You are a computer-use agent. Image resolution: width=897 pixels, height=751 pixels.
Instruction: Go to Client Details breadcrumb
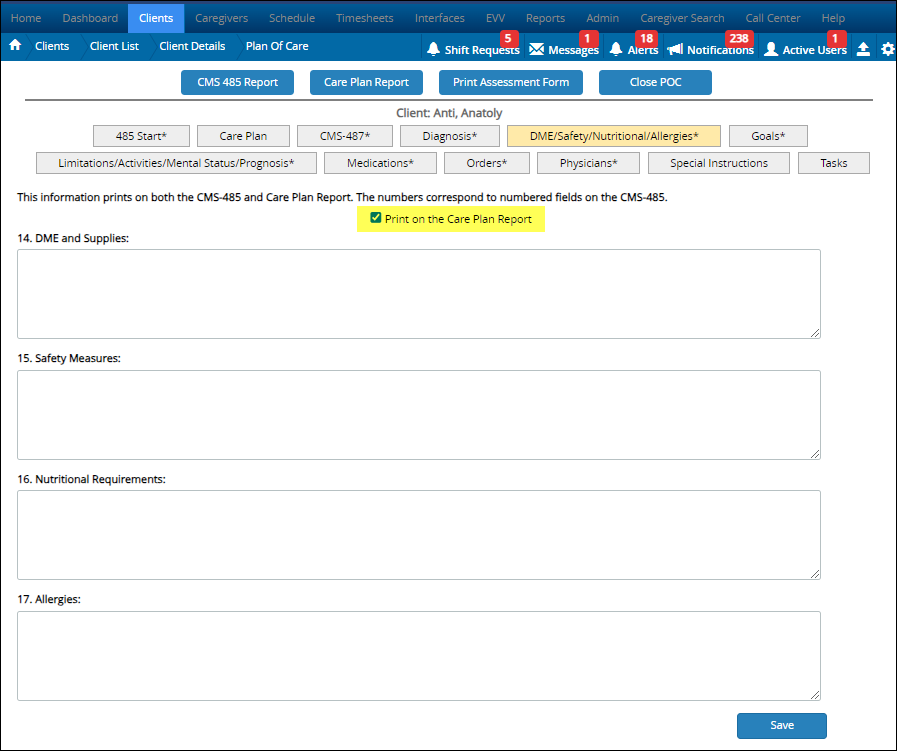pyautogui.click(x=192, y=46)
